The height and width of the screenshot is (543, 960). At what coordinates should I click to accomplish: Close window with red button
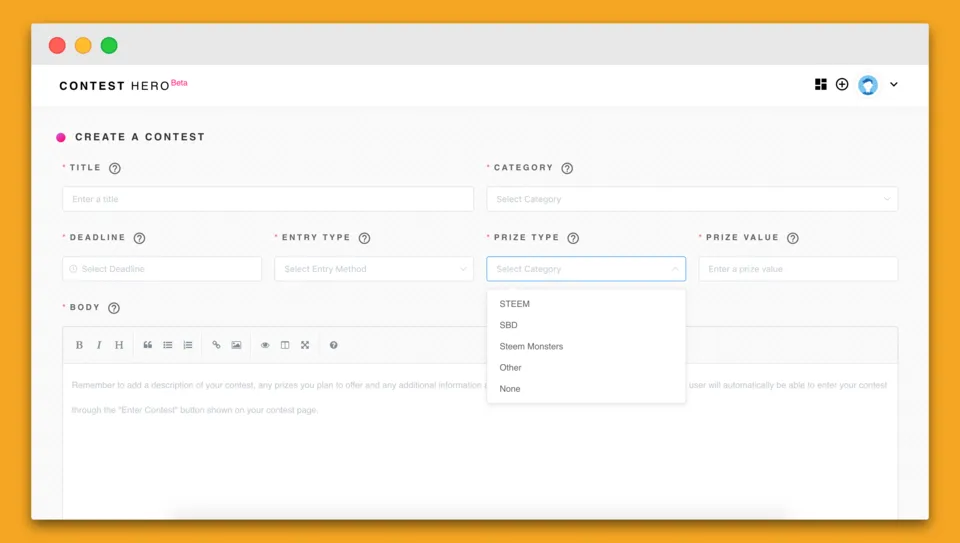click(57, 45)
